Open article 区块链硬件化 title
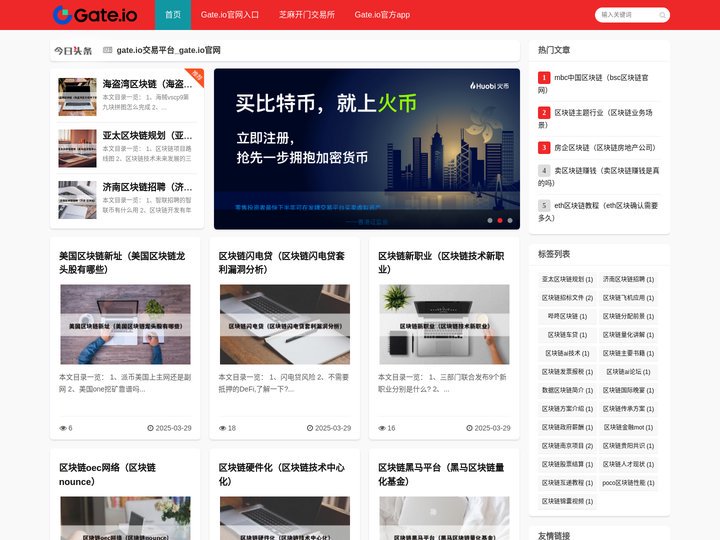The image size is (720, 540). pos(281,474)
